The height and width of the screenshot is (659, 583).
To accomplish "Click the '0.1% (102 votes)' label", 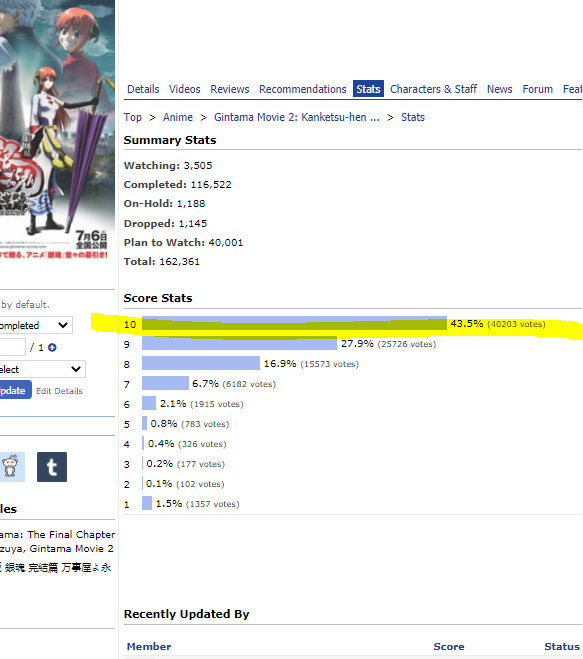I will click(x=185, y=484).
